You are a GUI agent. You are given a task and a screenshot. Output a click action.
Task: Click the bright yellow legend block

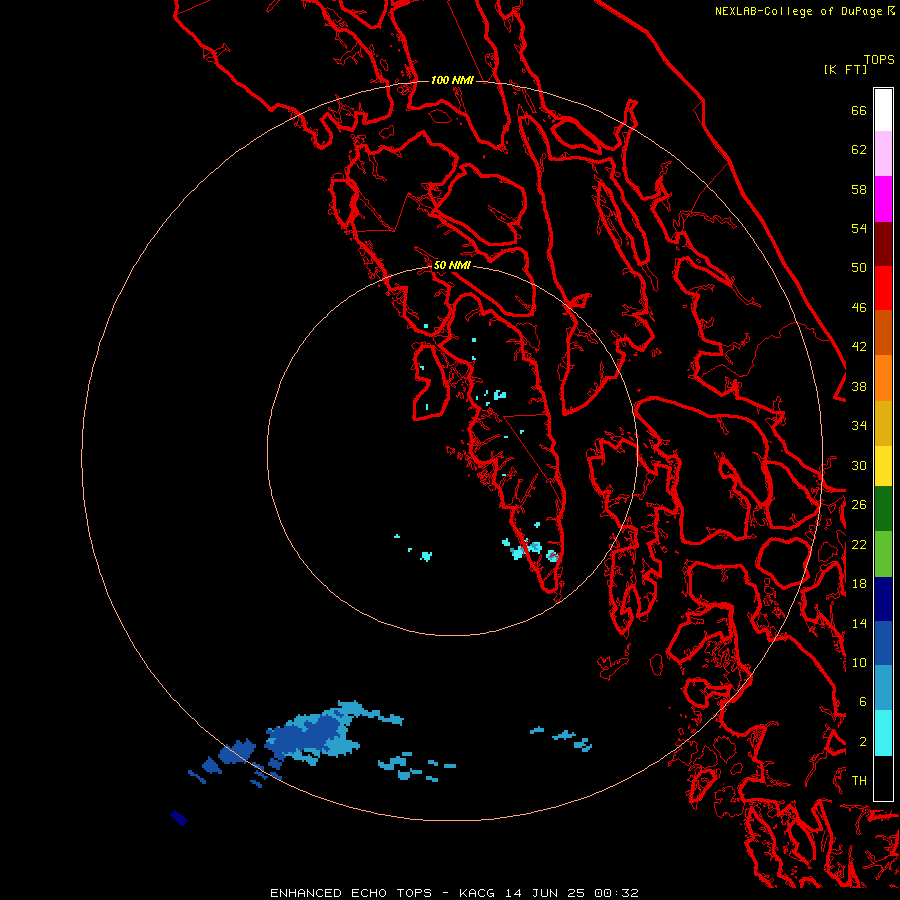(x=883, y=466)
